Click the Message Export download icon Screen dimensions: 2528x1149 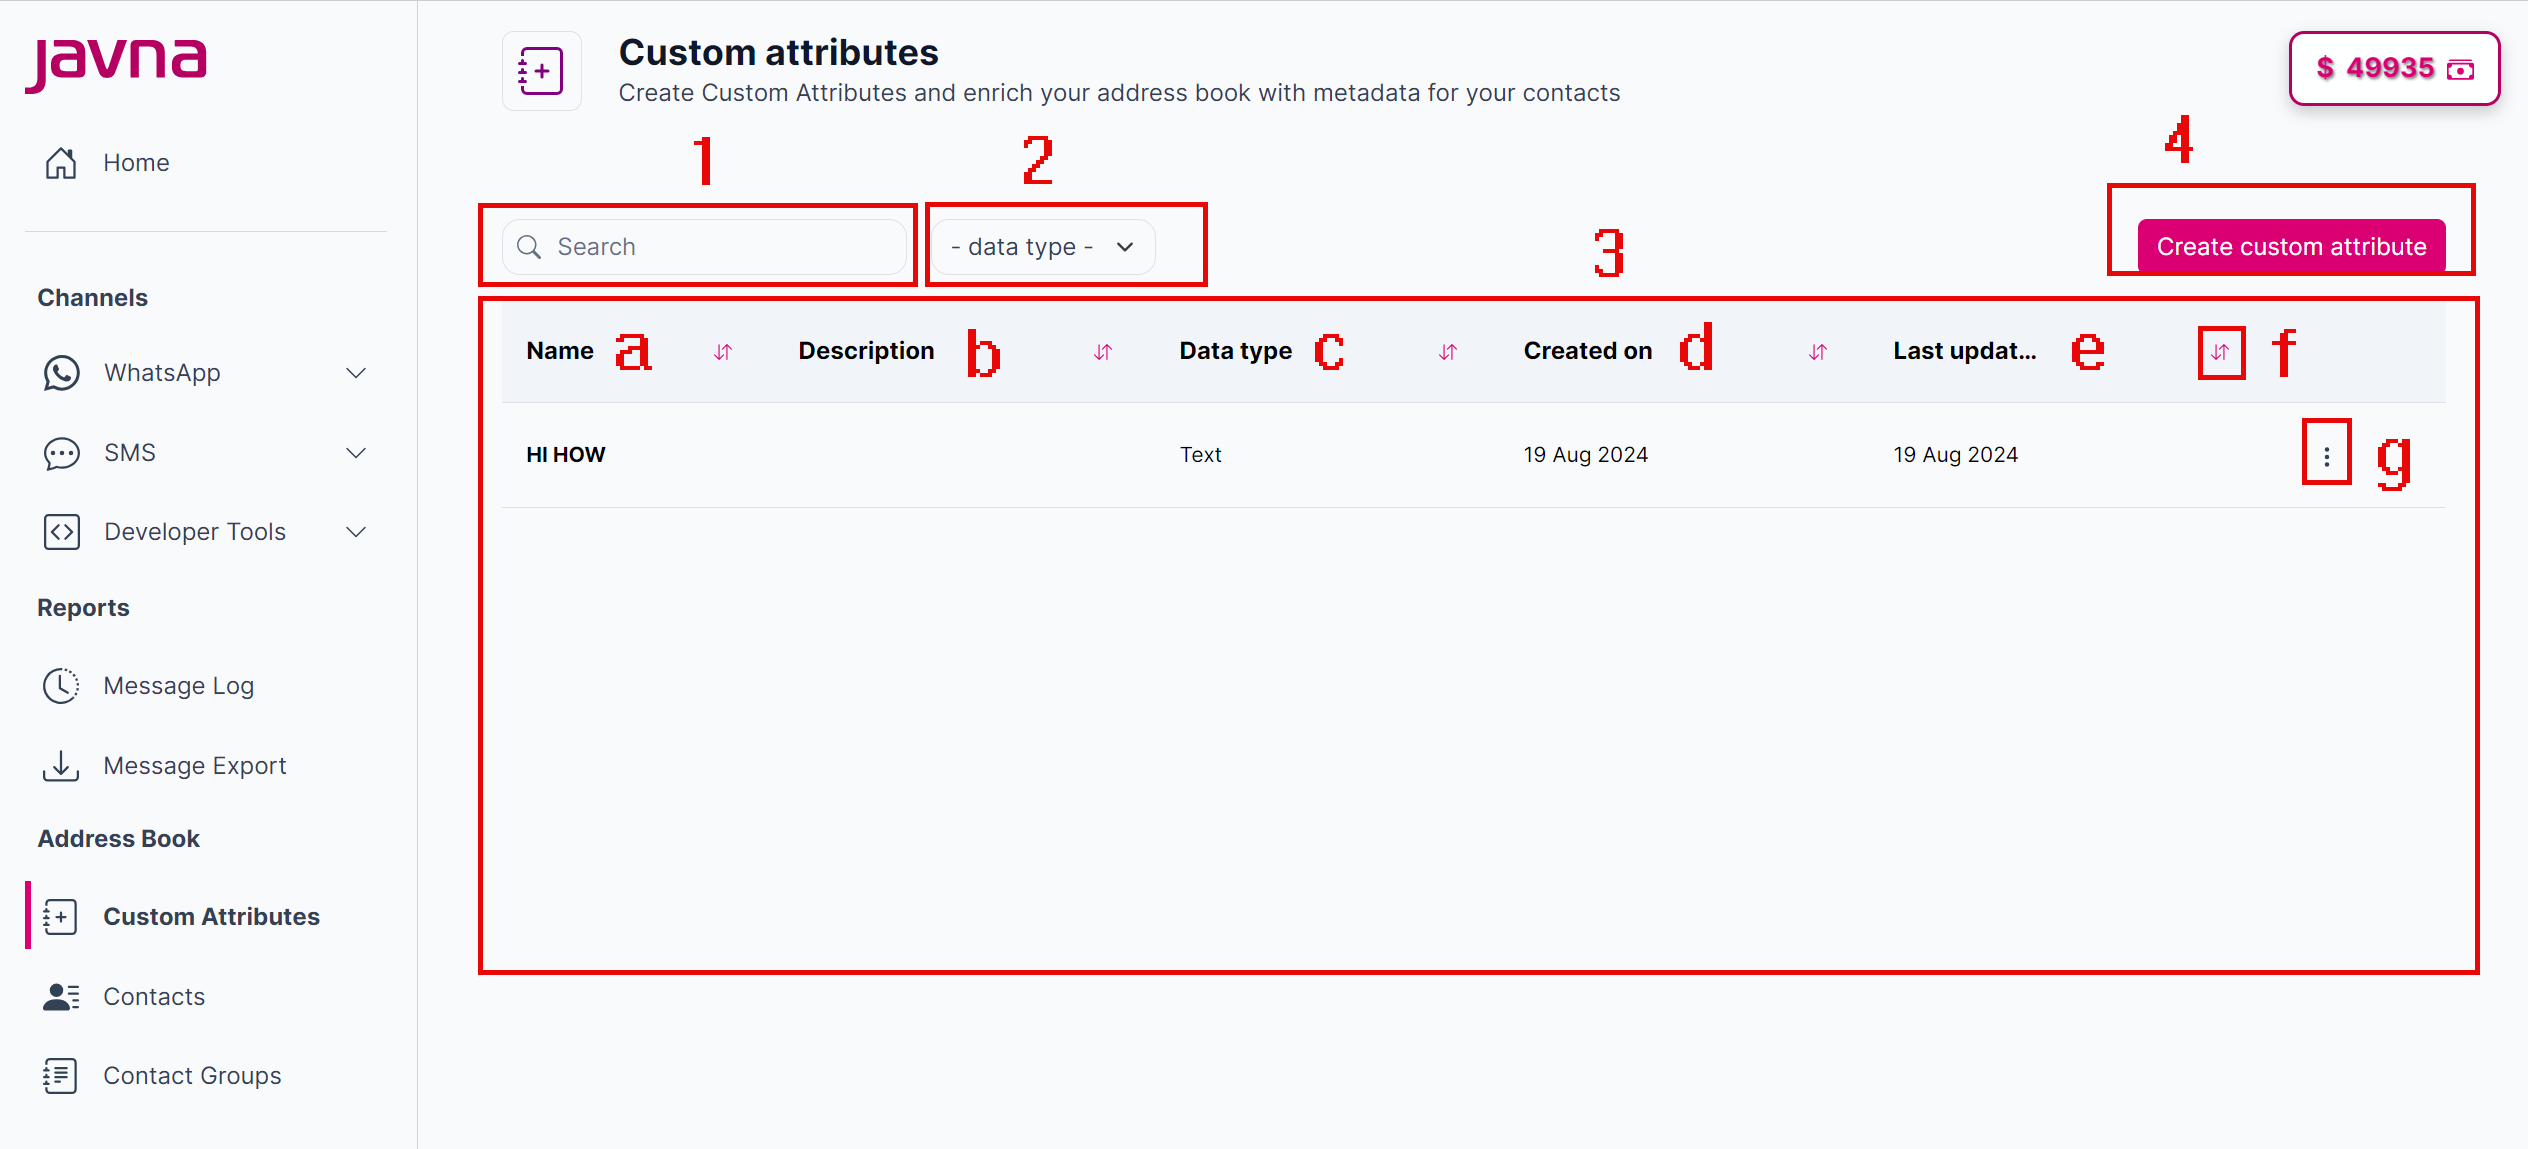pyautogui.click(x=61, y=765)
